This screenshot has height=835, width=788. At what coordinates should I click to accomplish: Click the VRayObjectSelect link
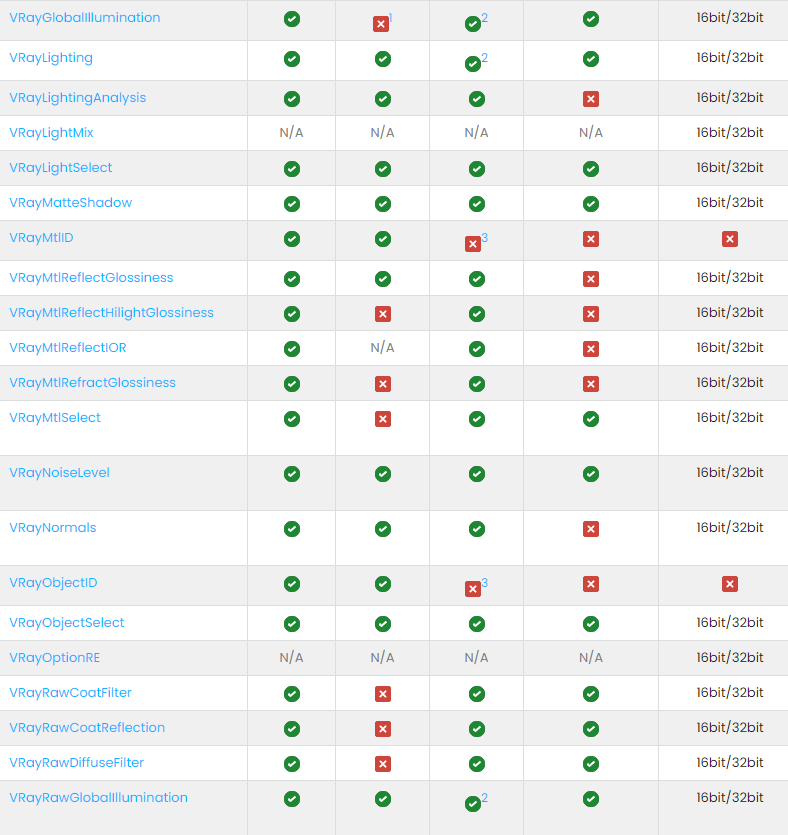click(67, 623)
